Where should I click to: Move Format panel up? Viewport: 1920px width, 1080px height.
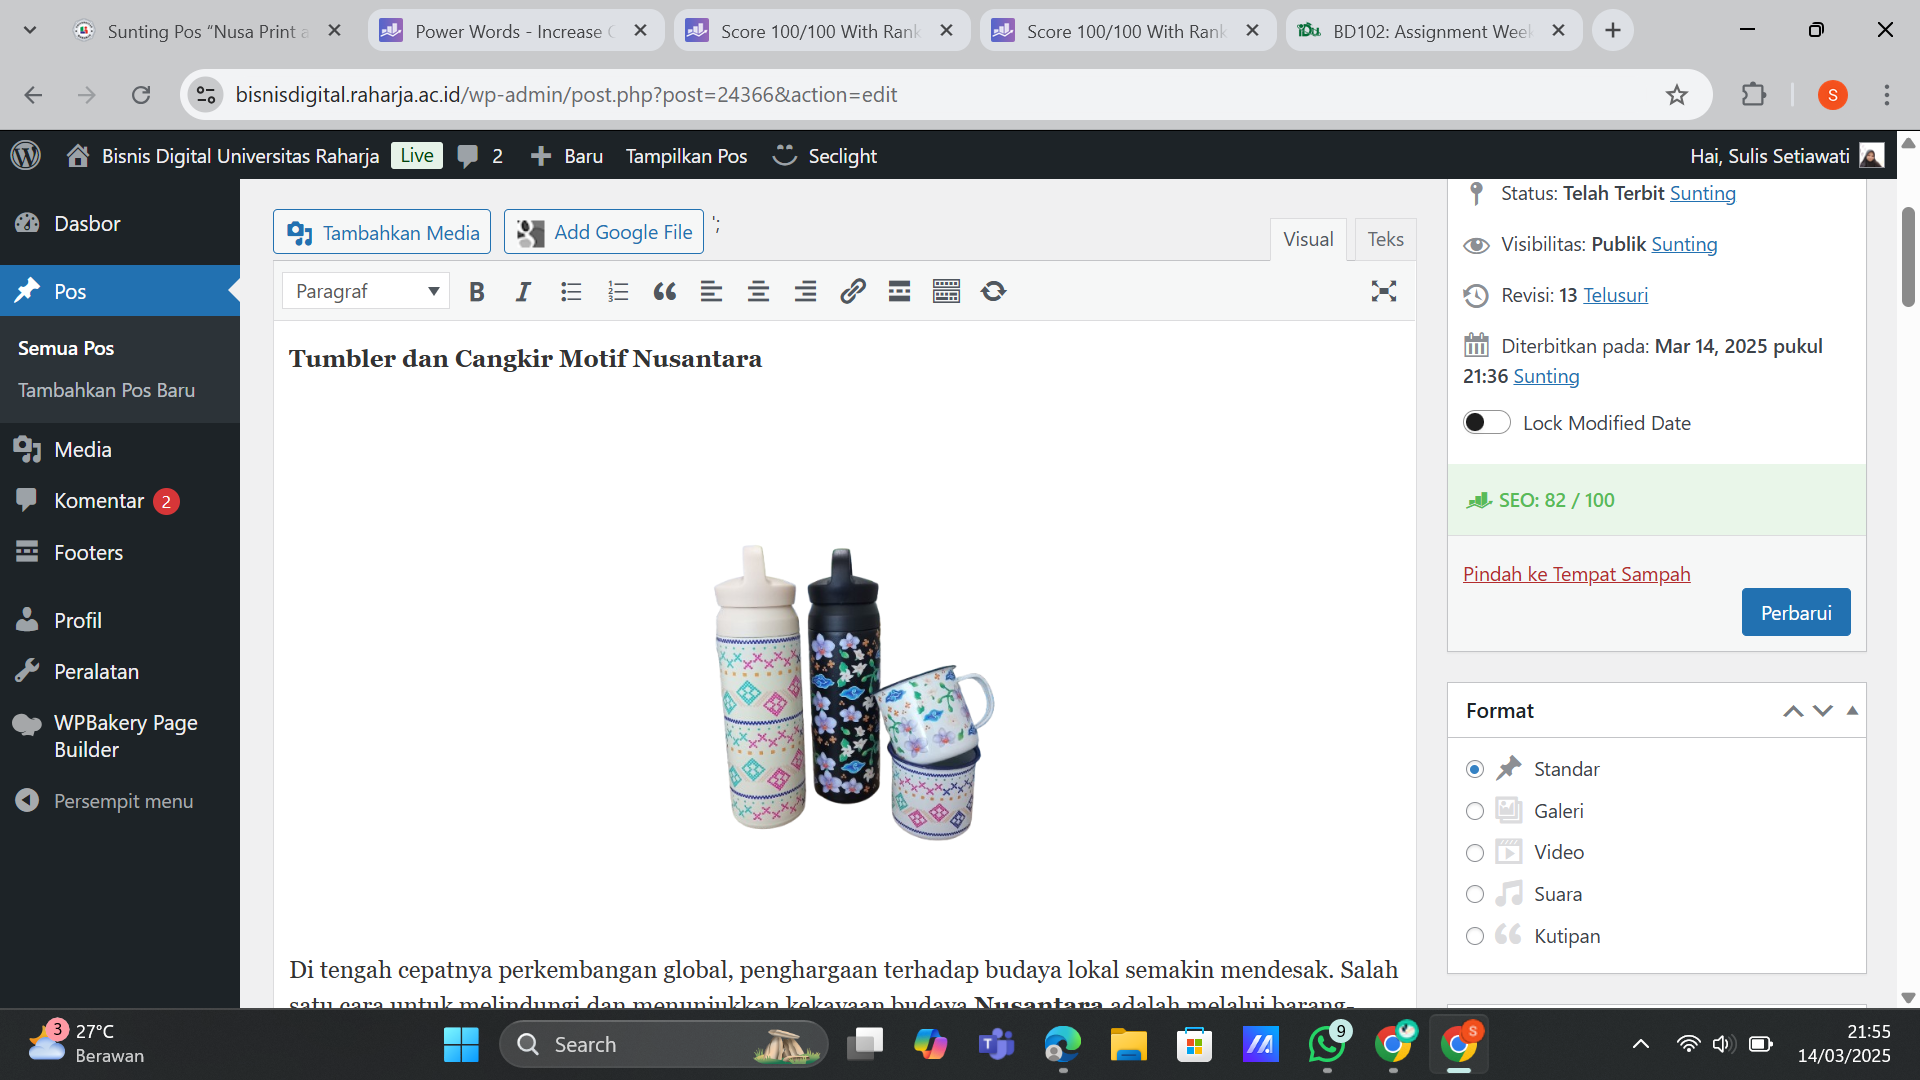(1793, 711)
